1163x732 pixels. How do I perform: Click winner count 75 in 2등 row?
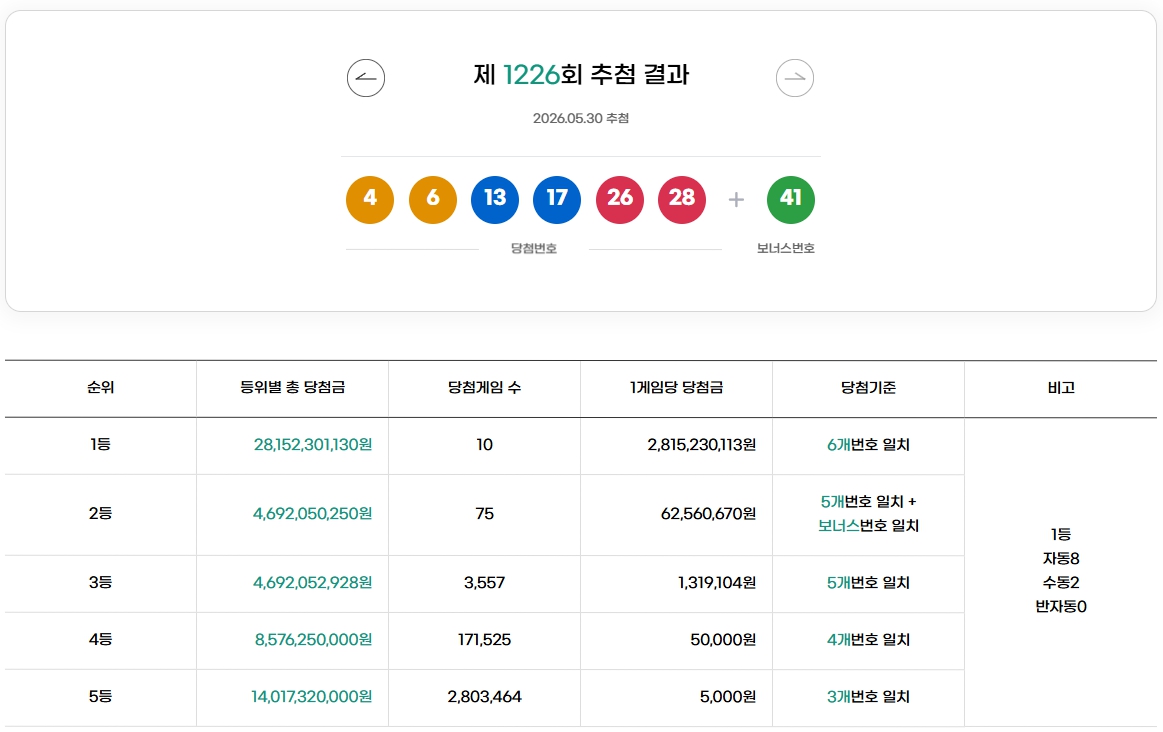(x=484, y=513)
